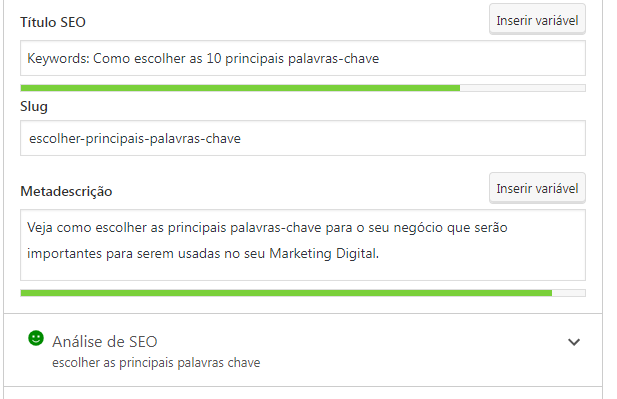Screen dimensions: 617x399
Task: Click the Slug label
Action: 34,107
